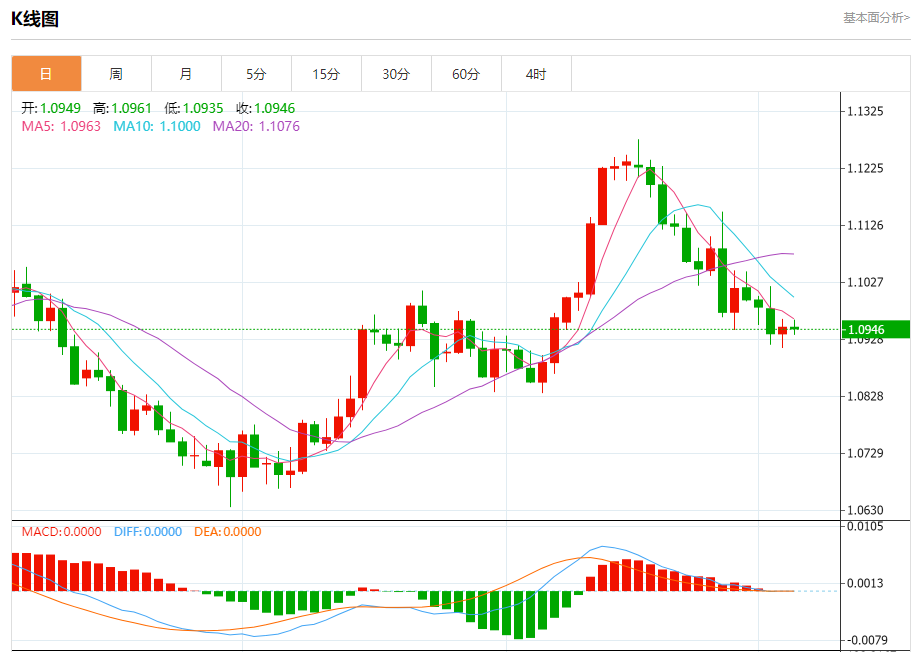
Task: Open the 基本面分析> link
Action: pos(876,18)
